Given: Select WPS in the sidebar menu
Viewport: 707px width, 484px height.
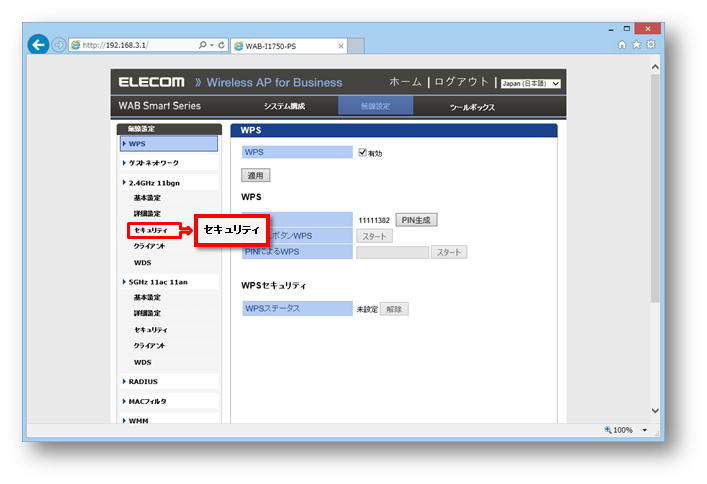Looking at the screenshot, I should tap(169, 144).
